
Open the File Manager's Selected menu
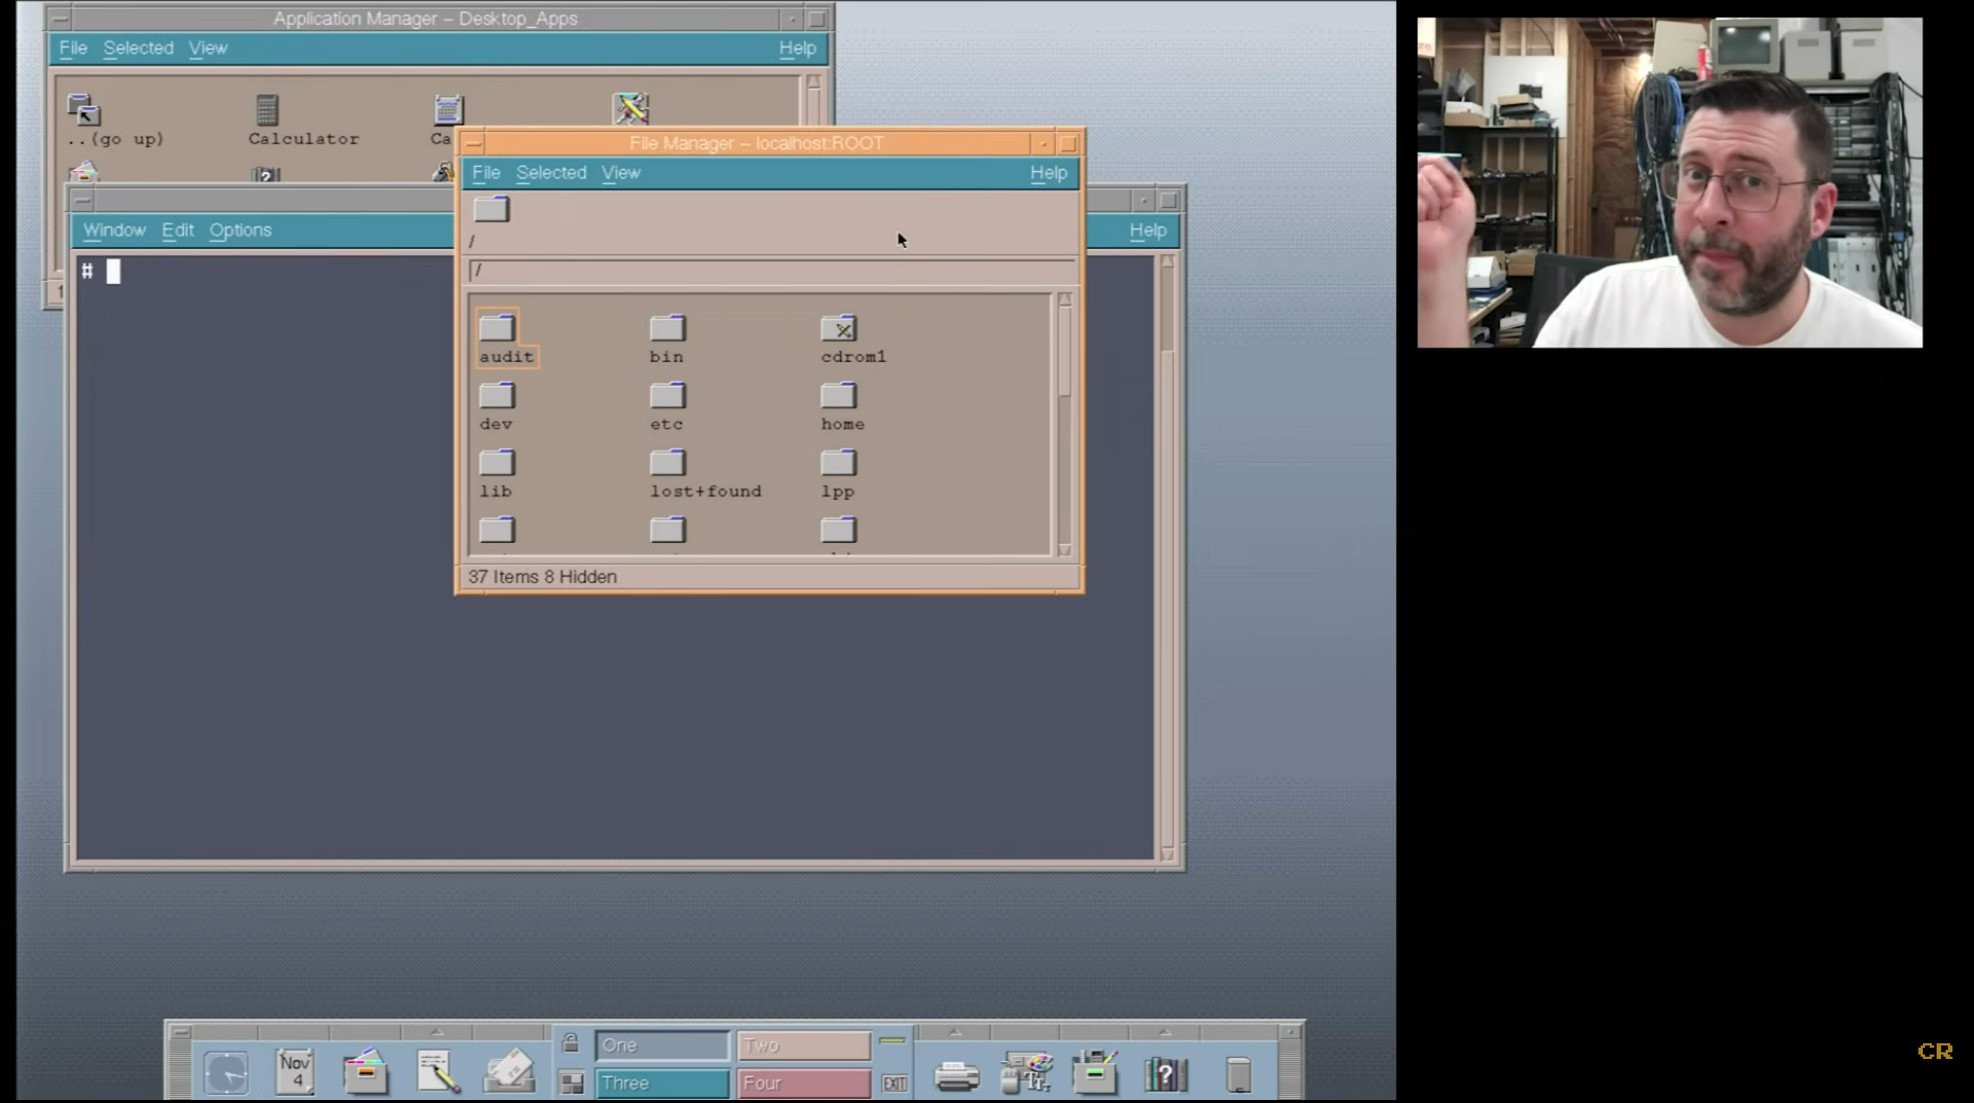pos(551,173)
